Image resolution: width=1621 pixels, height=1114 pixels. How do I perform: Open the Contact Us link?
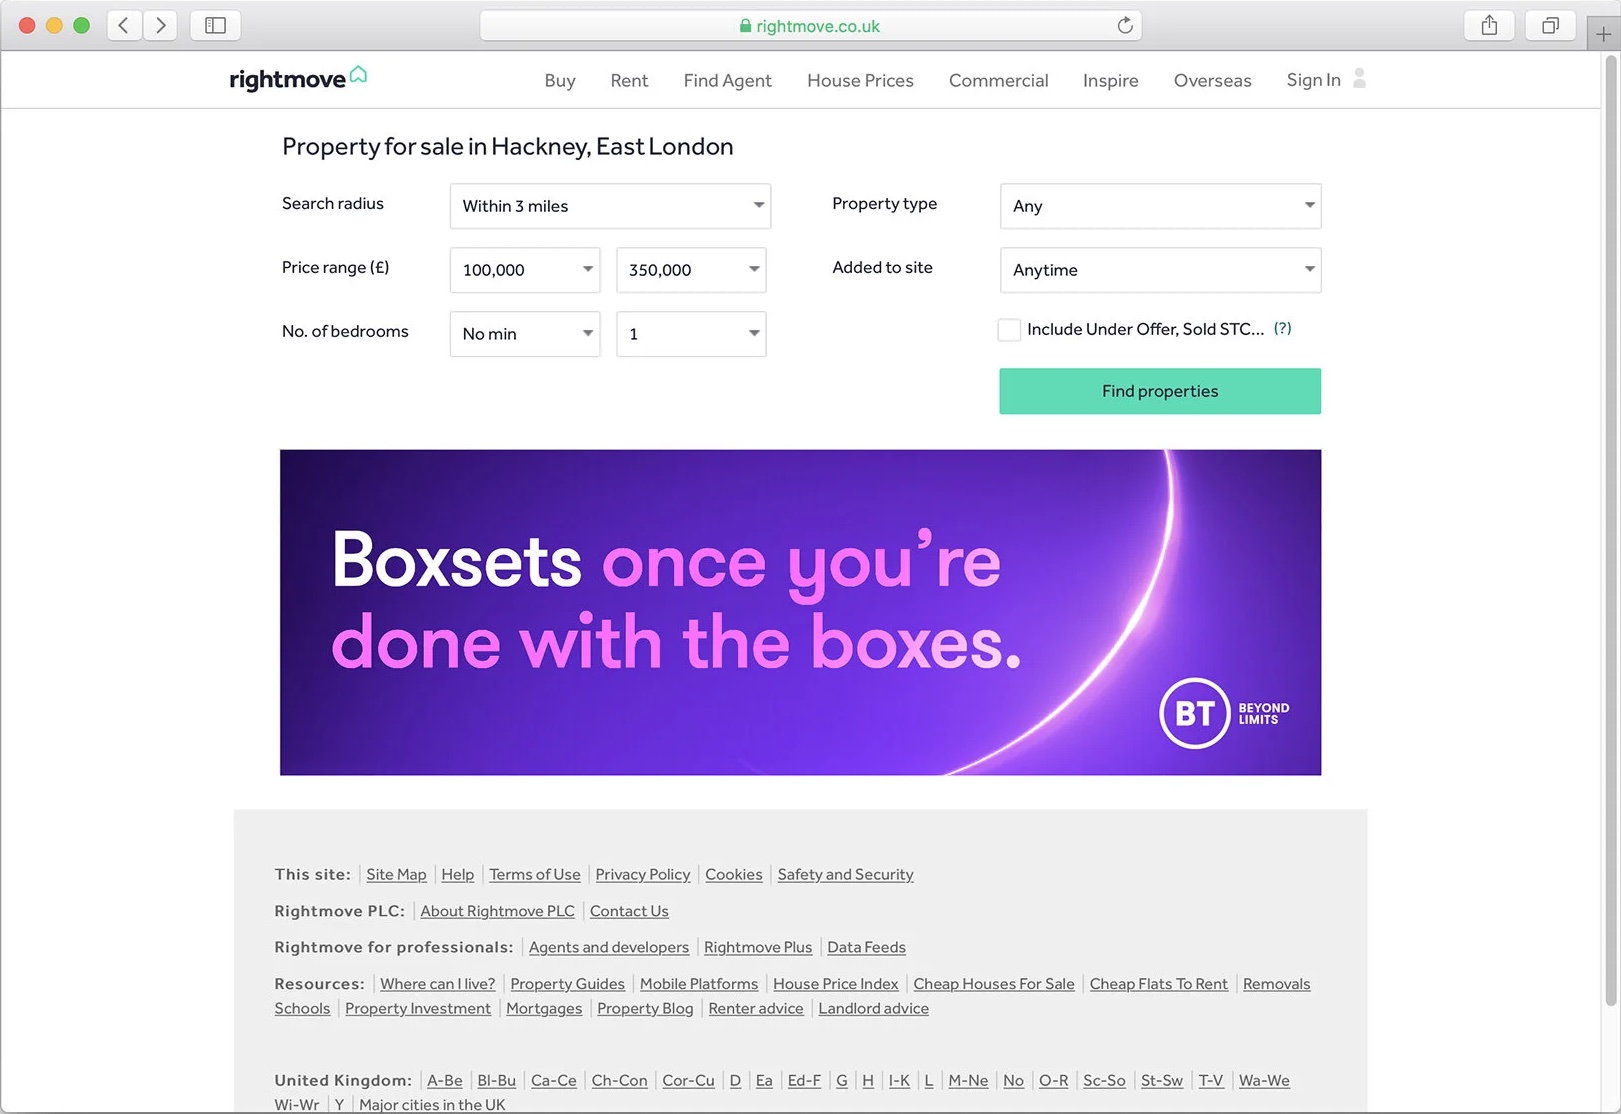(x=629, y=911)
